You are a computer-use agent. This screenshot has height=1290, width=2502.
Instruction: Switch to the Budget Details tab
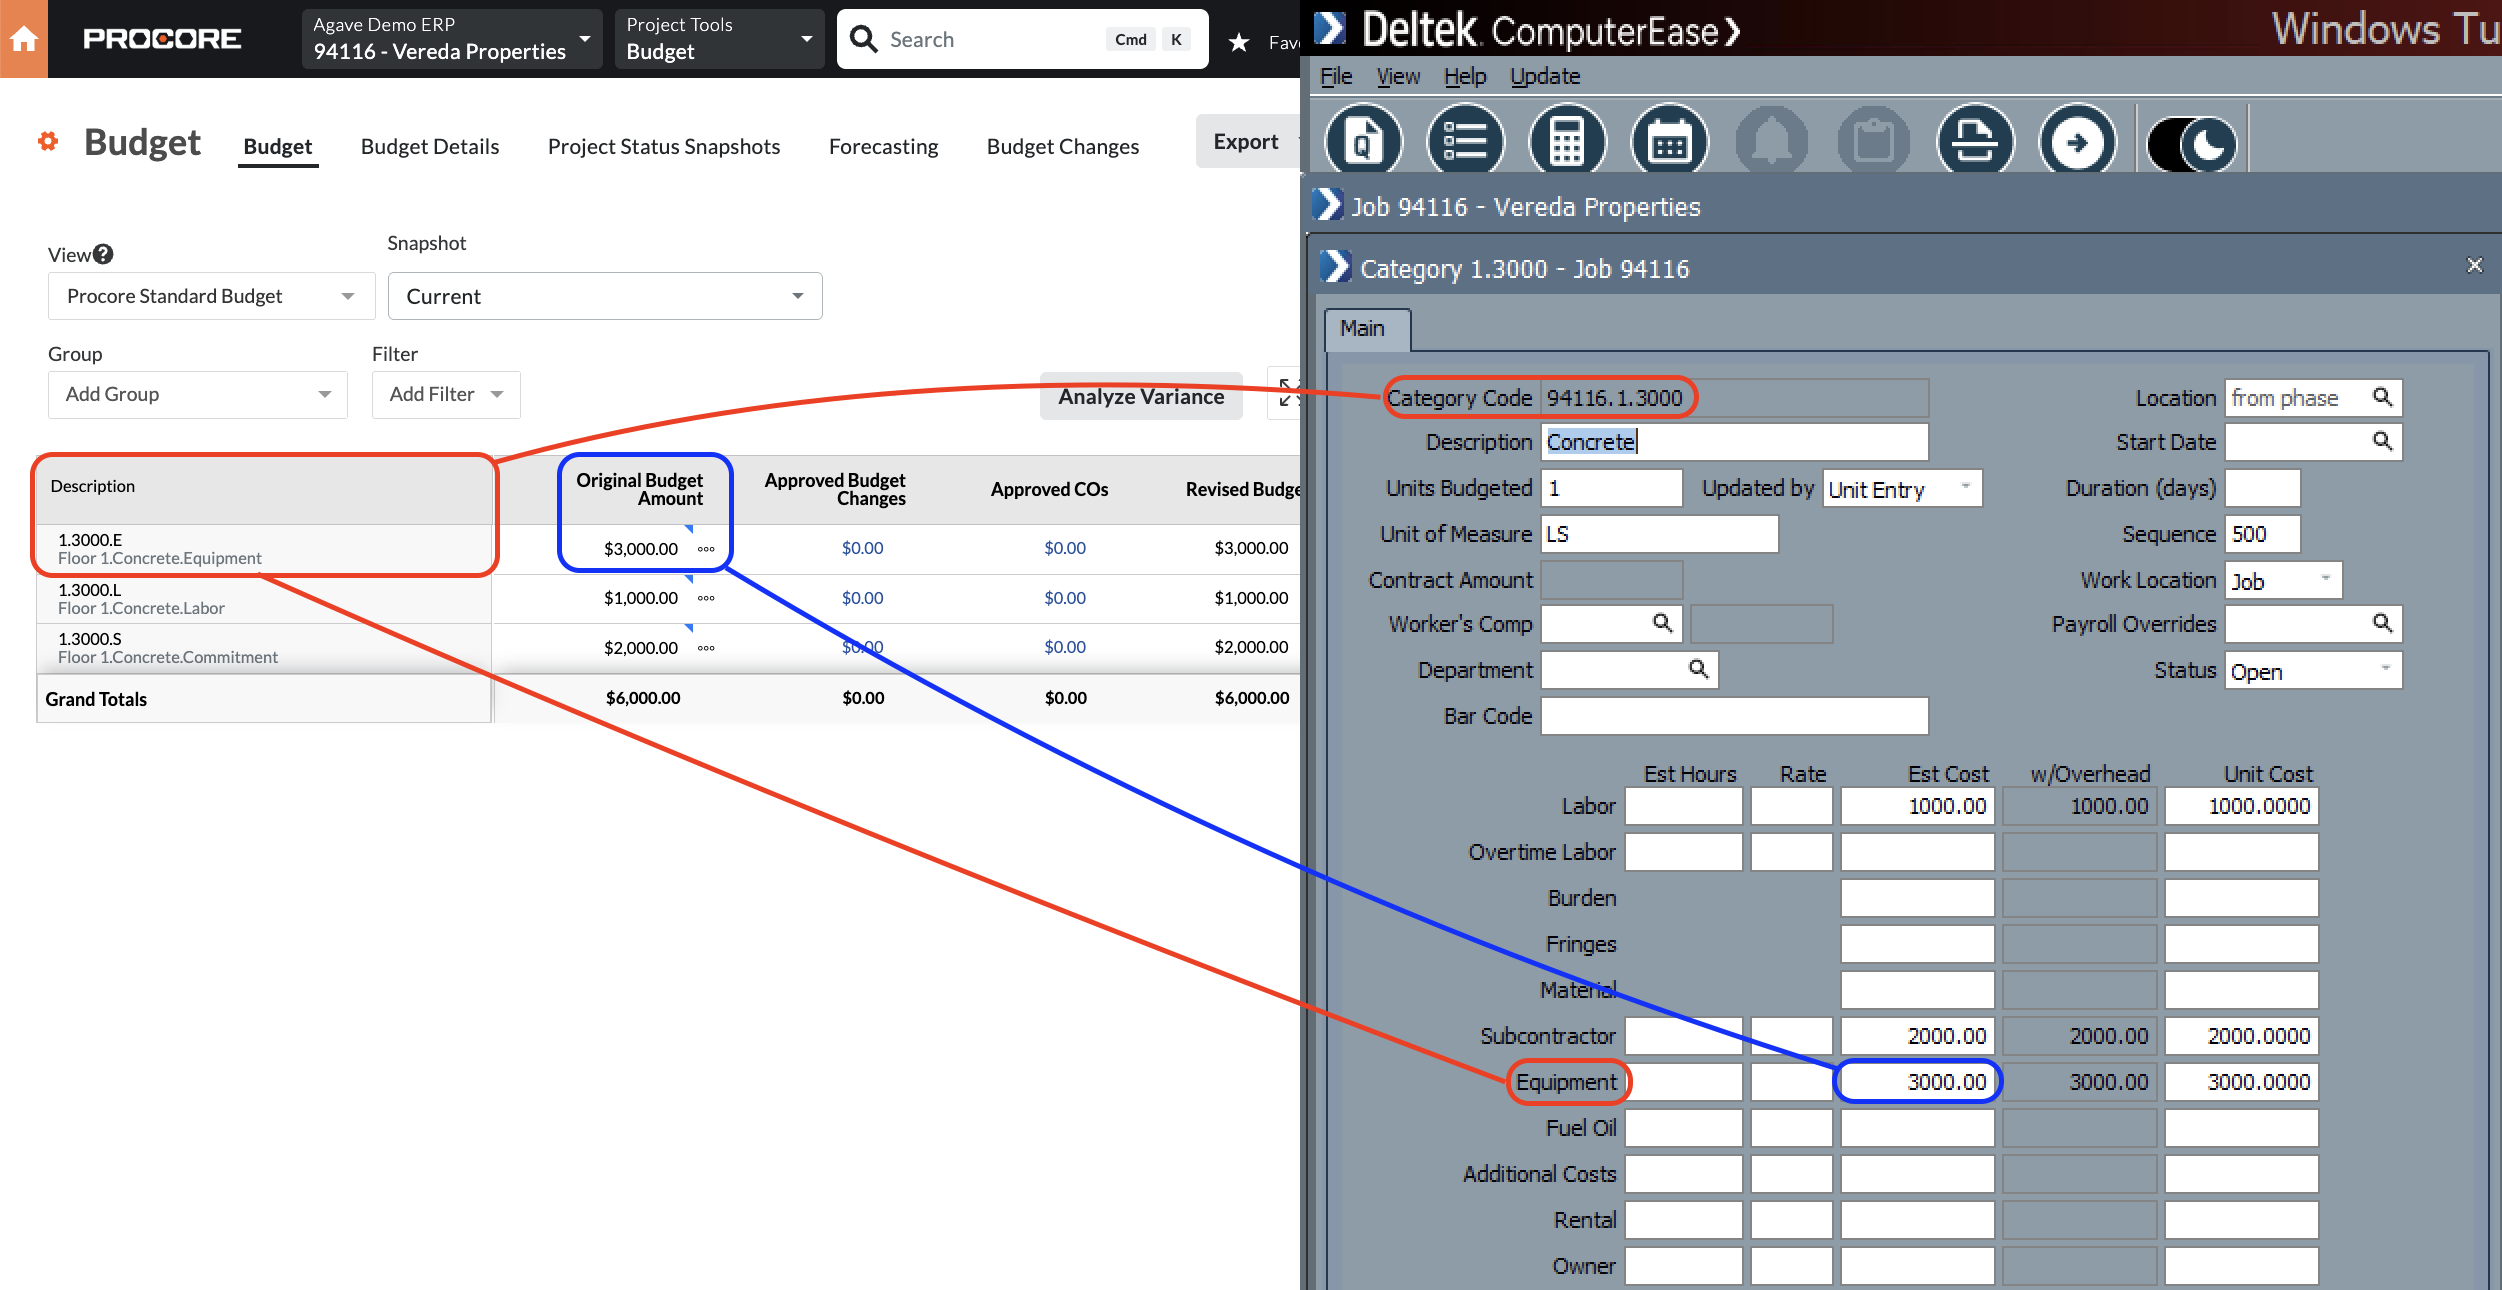tap(430, 146)
